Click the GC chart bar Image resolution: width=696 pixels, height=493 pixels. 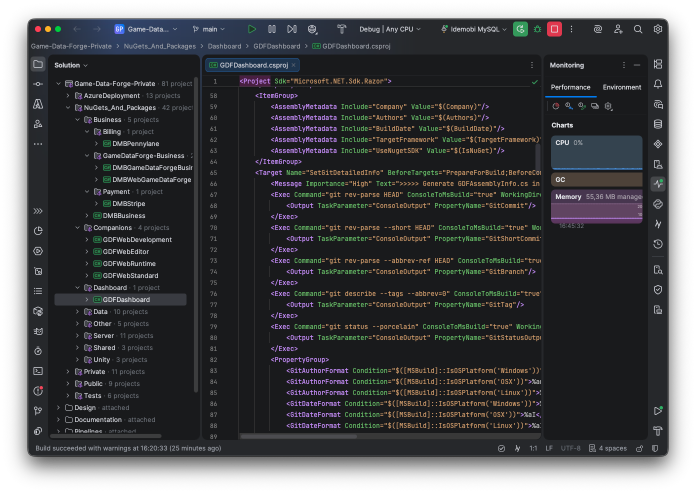point(597,180)
